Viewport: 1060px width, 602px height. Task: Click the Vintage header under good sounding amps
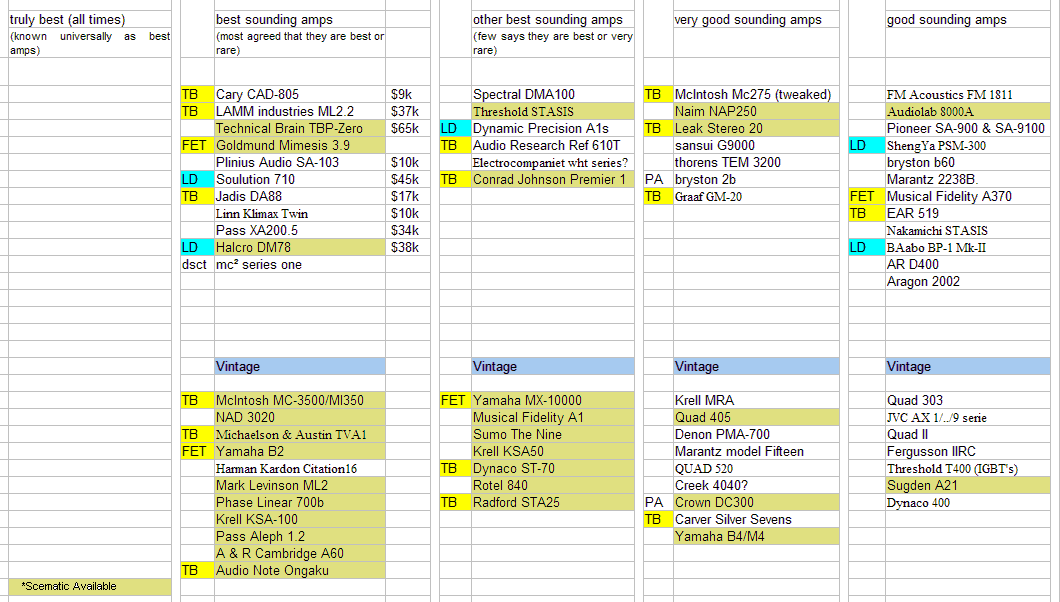(x=968, y=366)
